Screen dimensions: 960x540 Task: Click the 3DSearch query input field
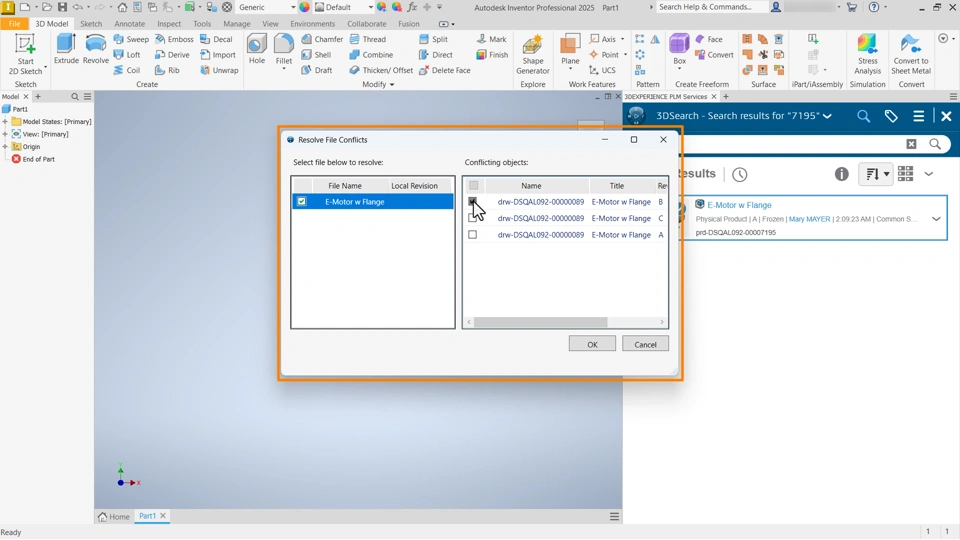click(793, 144)
